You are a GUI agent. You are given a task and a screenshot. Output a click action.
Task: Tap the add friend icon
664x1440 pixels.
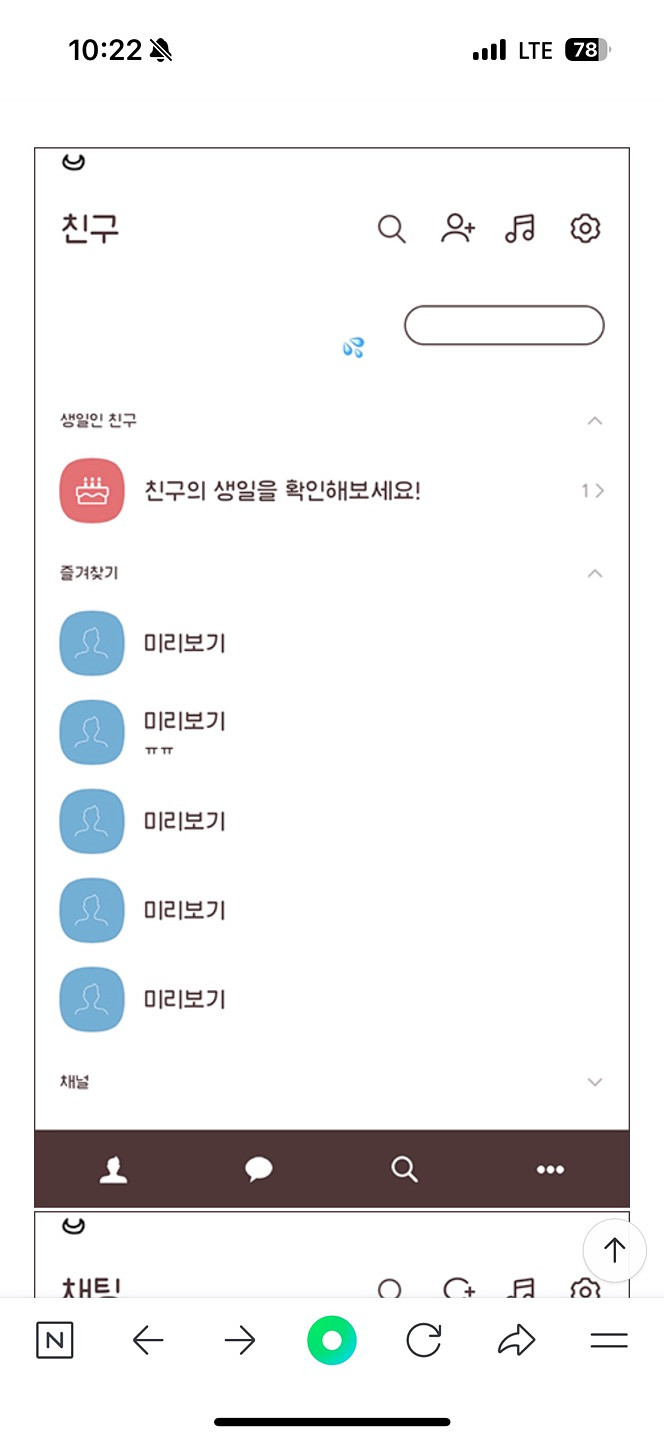click(457, 229)
